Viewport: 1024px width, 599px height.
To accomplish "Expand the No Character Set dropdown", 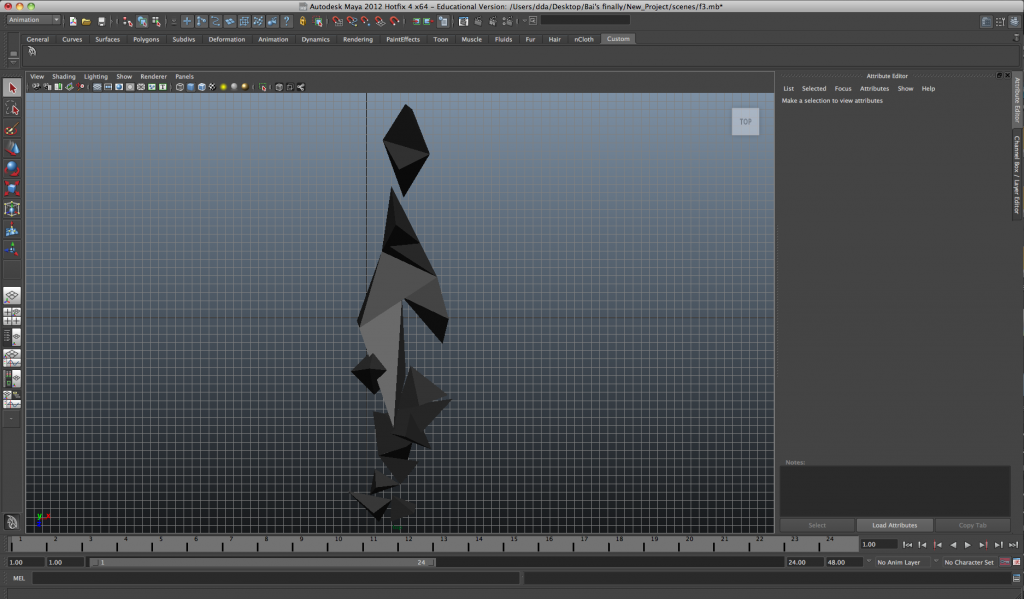I will click(x=969, y=563).
